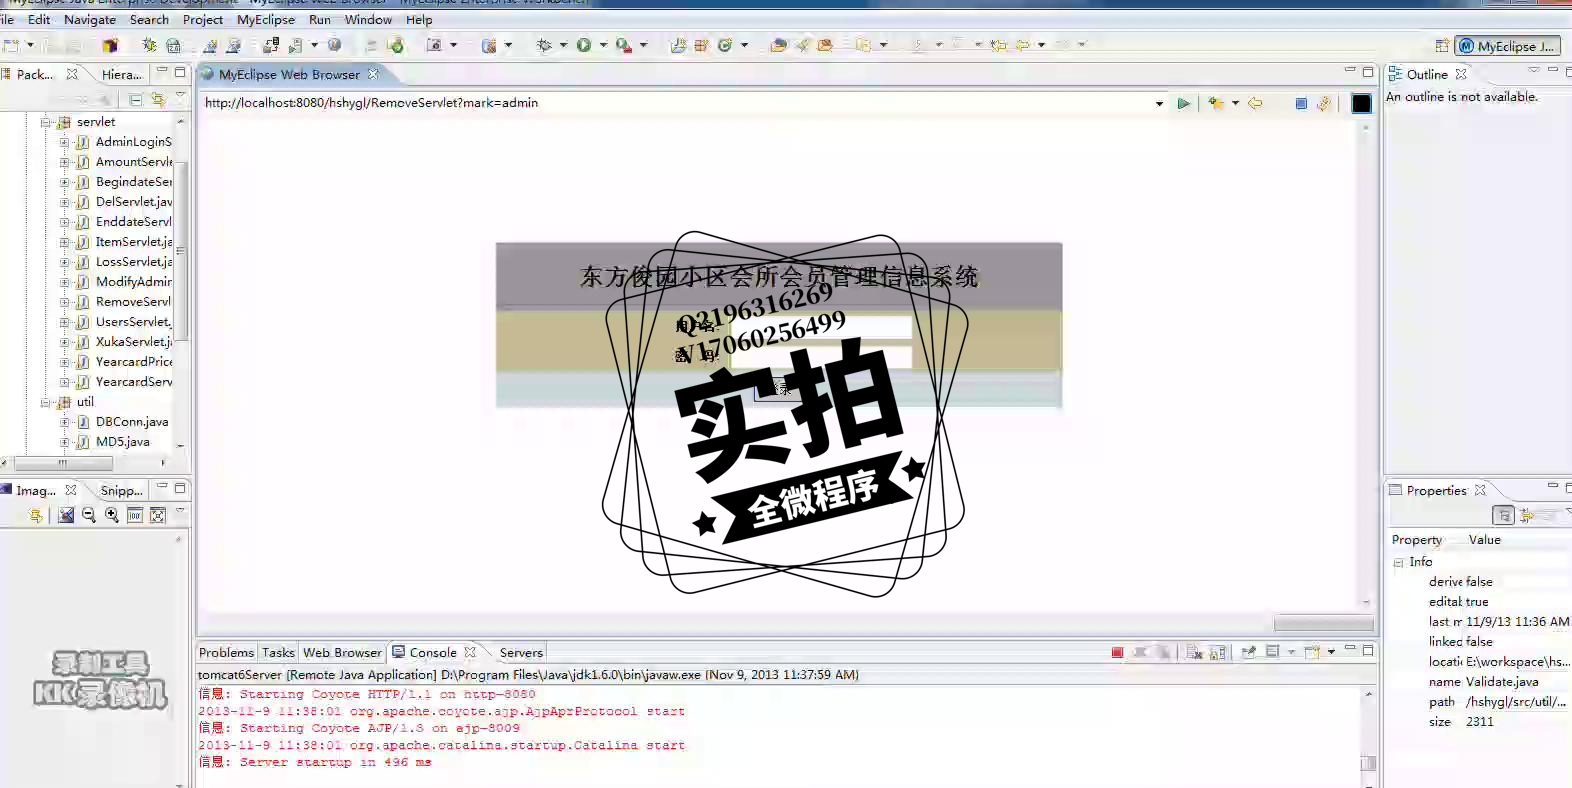
Task: Open the Window menu
Action: 368,20
